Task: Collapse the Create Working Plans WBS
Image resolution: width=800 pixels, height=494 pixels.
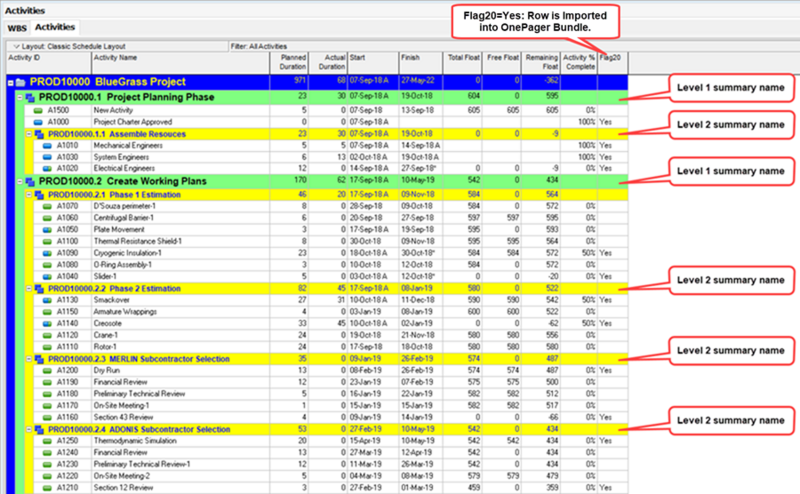Action: 20,181
